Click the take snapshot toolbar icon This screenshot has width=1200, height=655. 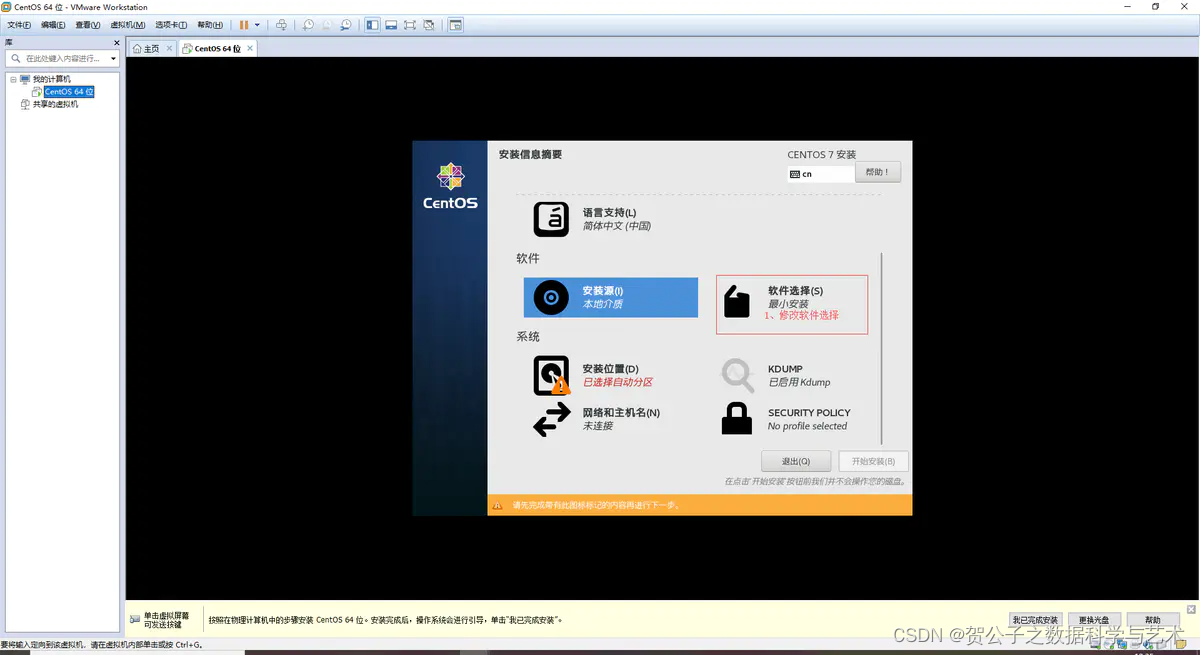(308, 25)
